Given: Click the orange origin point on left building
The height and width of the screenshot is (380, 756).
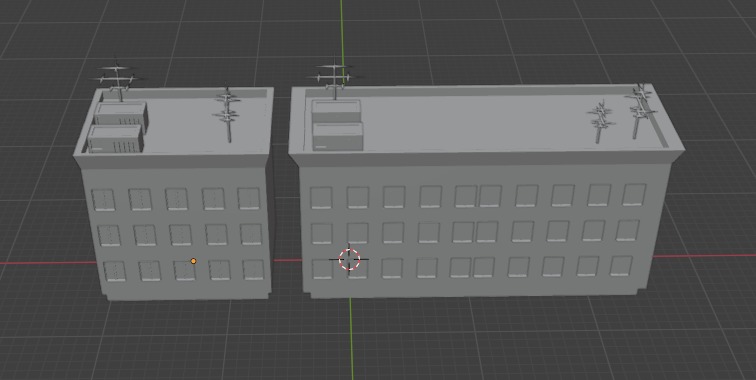Looking at the screenshot, I should pyautogui.click(x=193, y=261).
